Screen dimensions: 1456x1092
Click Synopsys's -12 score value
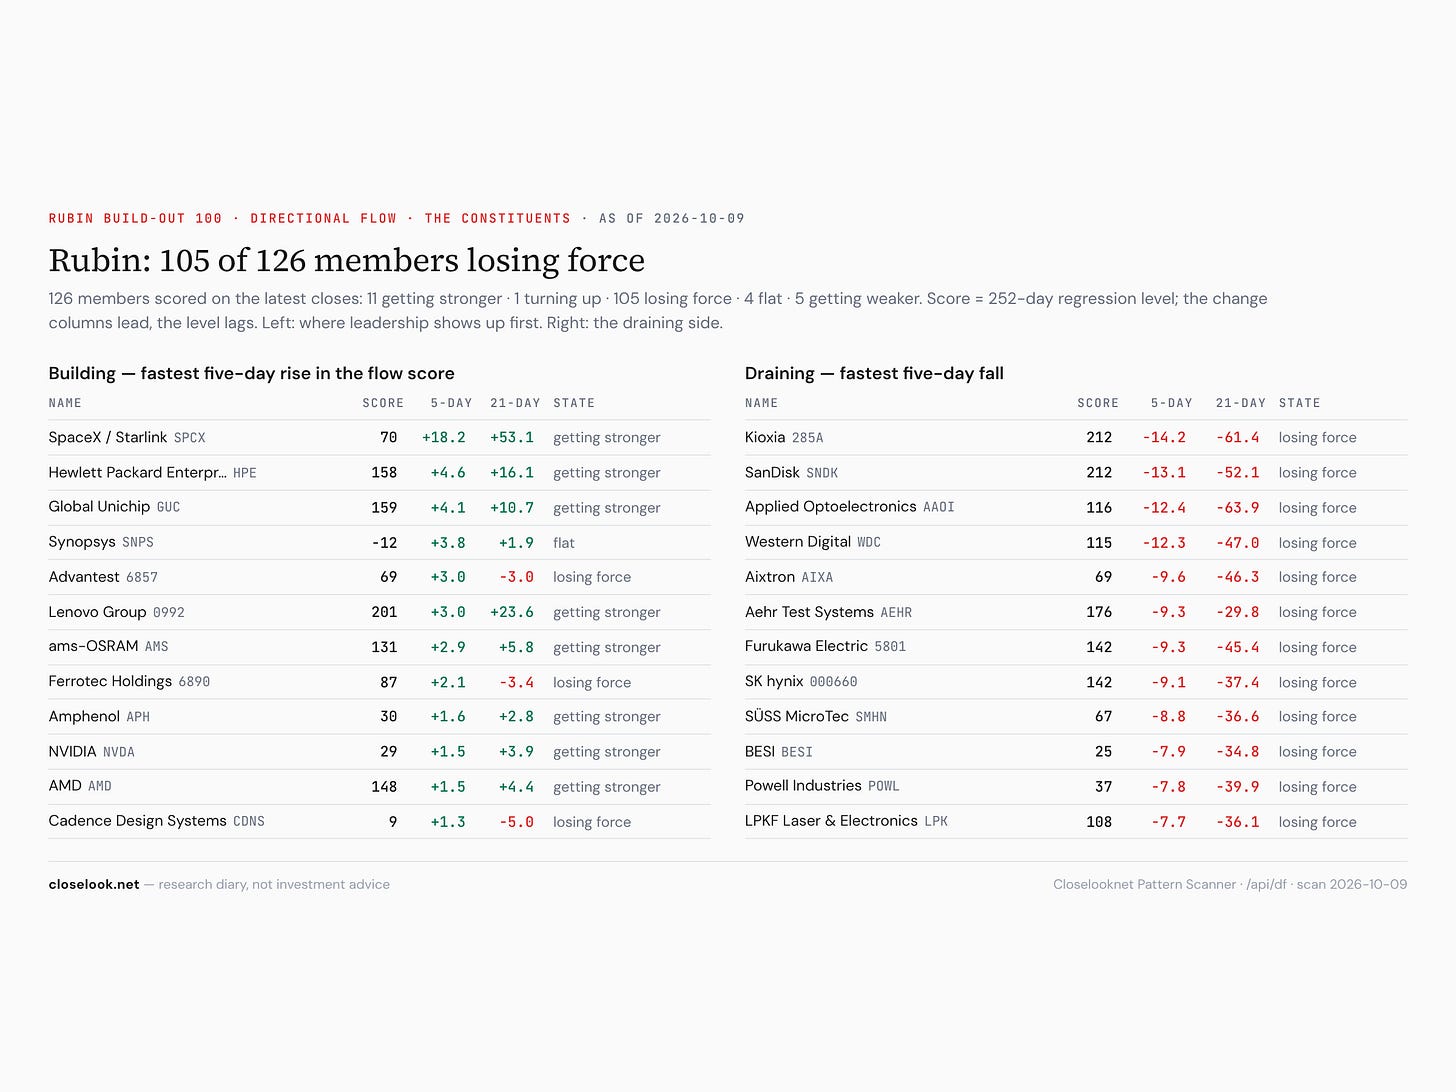(x=384, y=543)
